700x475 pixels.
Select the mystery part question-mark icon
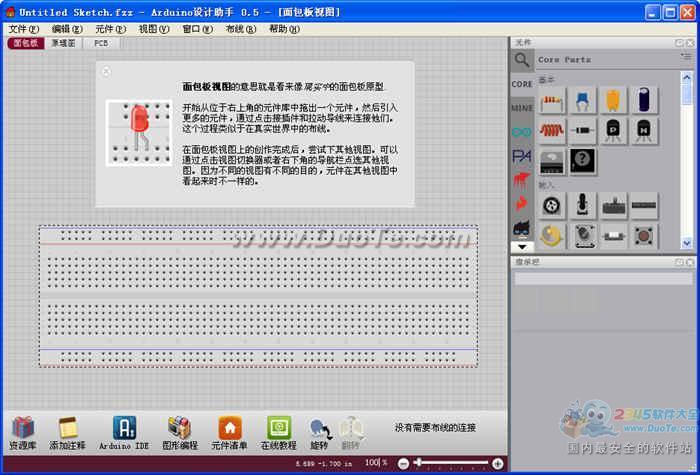coord(583,162)
